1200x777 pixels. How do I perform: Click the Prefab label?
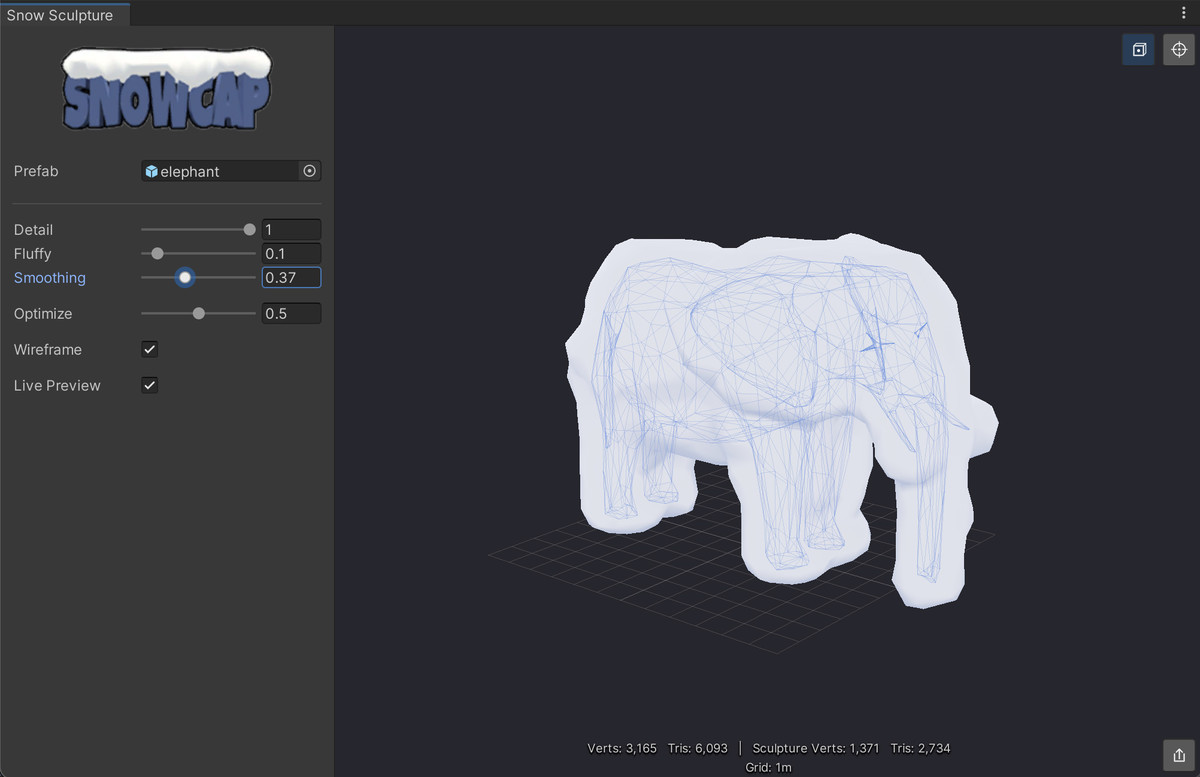coord(36,171)
